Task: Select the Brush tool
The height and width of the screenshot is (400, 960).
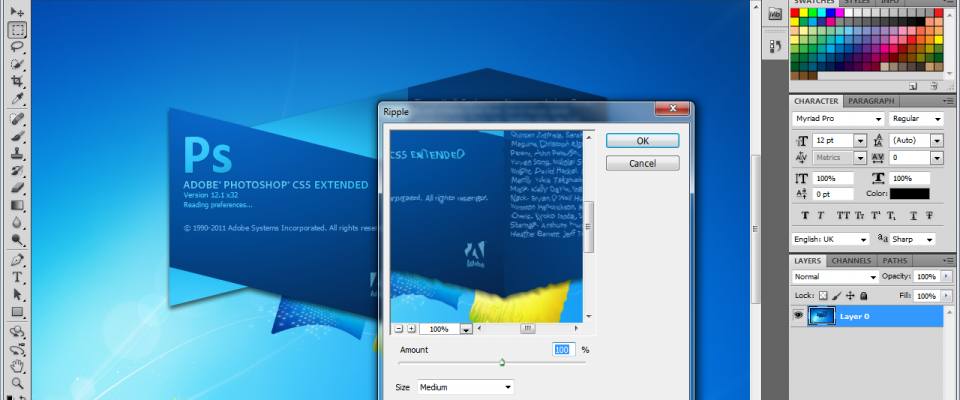Action: pos(17,136)
